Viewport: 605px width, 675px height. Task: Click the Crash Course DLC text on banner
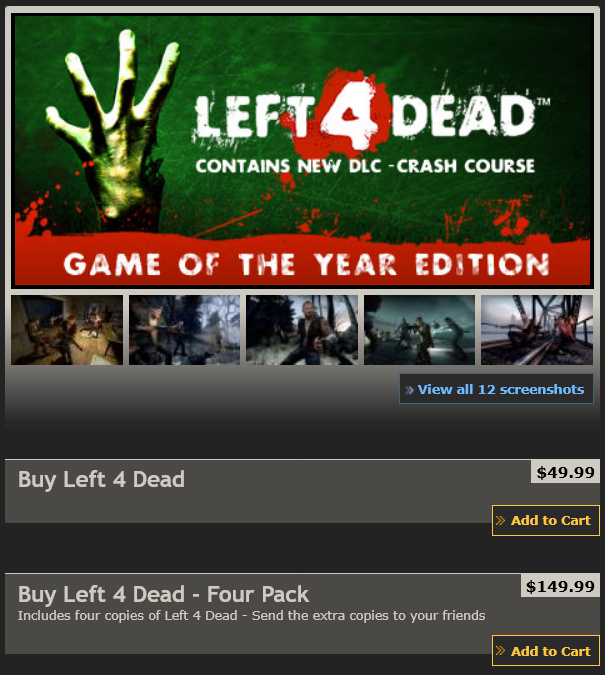tap(365, 166)
